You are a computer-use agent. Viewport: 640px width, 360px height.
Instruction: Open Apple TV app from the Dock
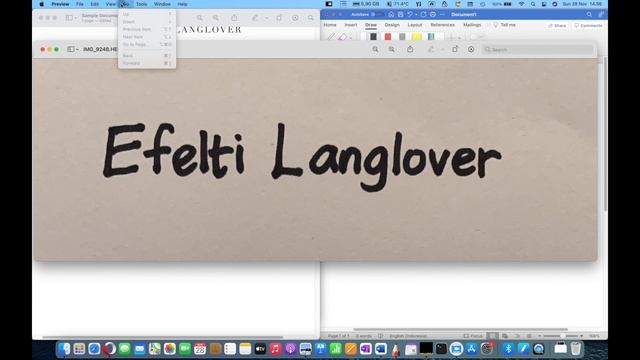[260, 349]
